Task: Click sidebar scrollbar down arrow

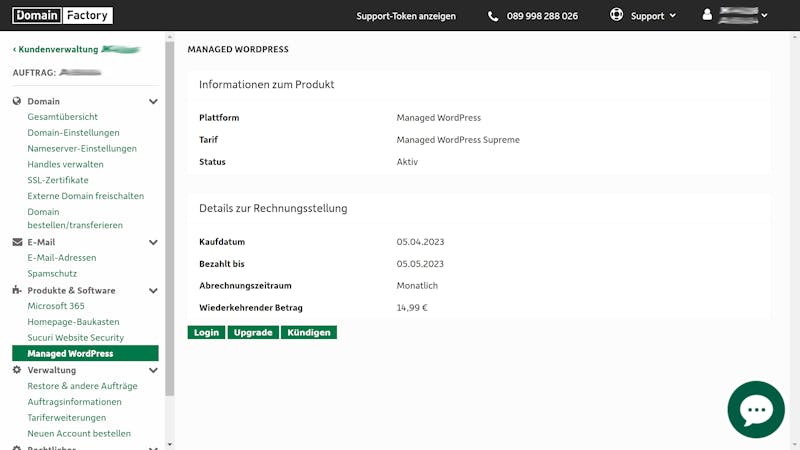Action: 170,445
